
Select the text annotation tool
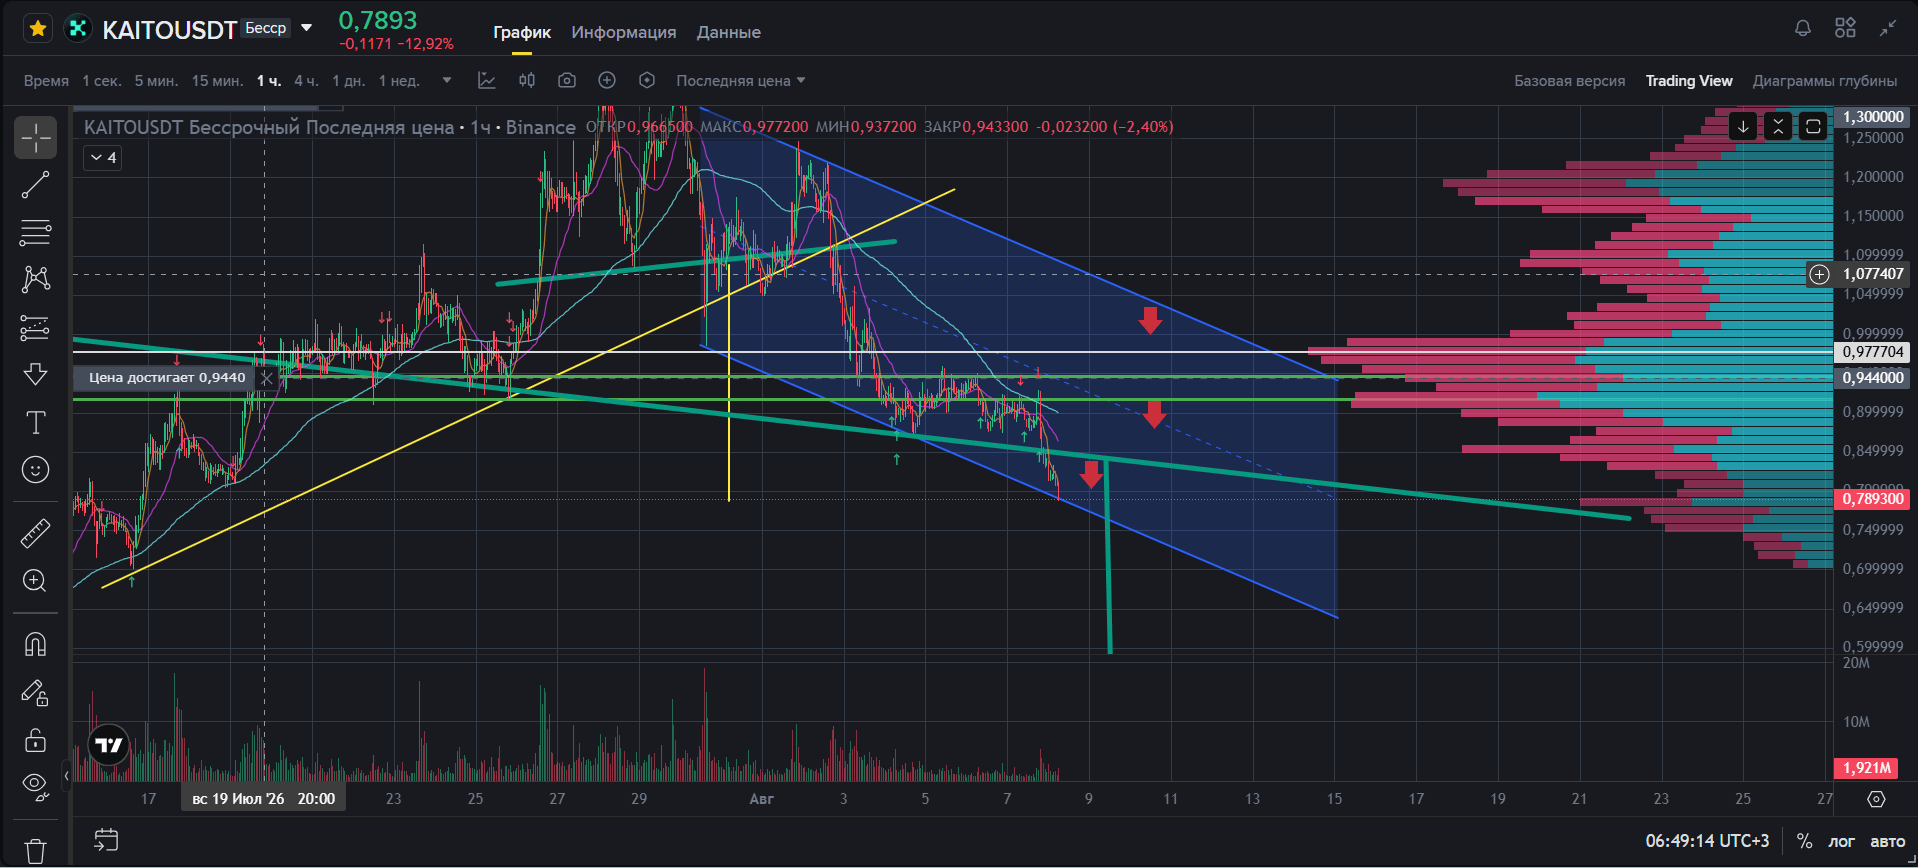pyautogui.click(x=35, y=423)
